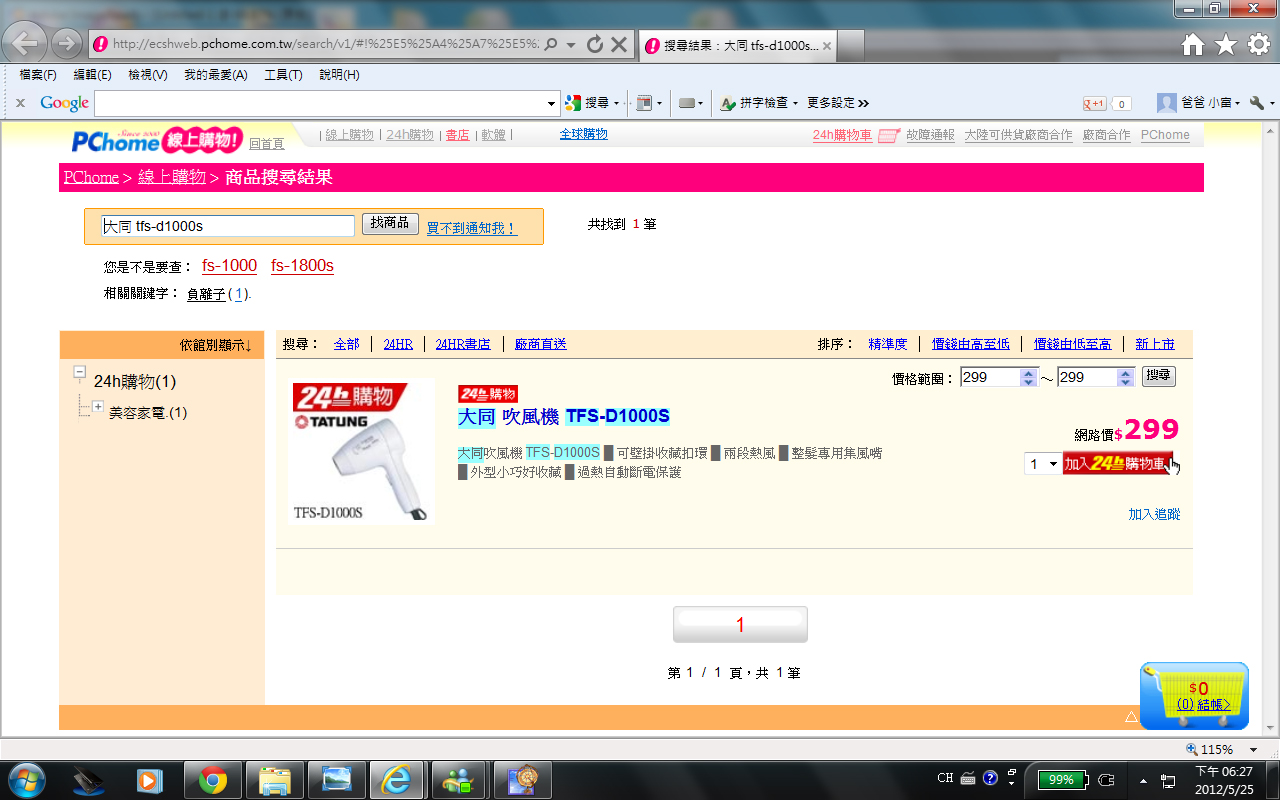The width and height of the screenshot is (1280, 800).
Task: Collapse the 24h購物(1) tree node
Action: pyautogui.click(x=80, y=373)
